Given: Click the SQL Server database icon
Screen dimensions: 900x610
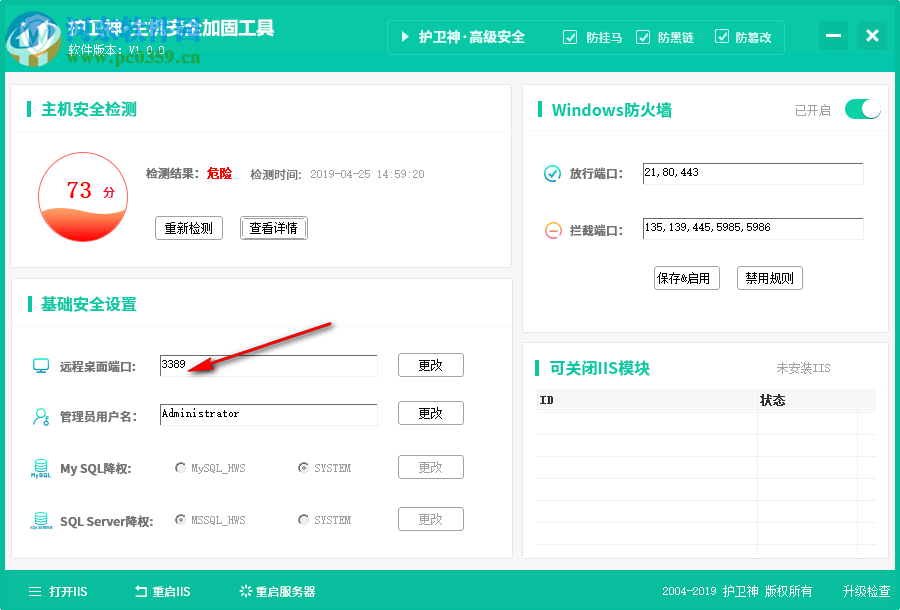Looking at the screenshot, I should [x=40, y=519].
